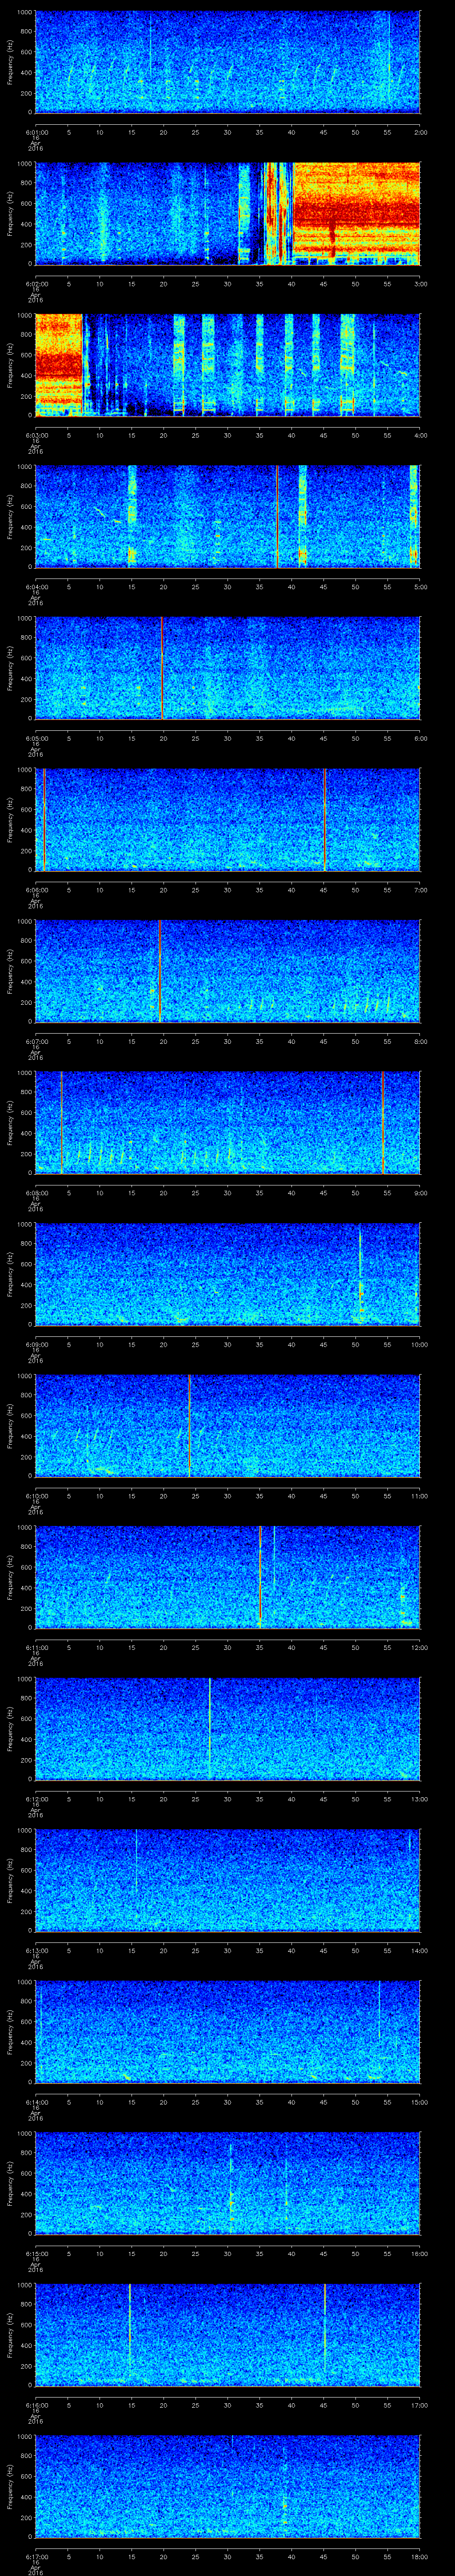Click the '6:06:00' start time label
This screenshot has width=455, height=2576.
(37, 890)
